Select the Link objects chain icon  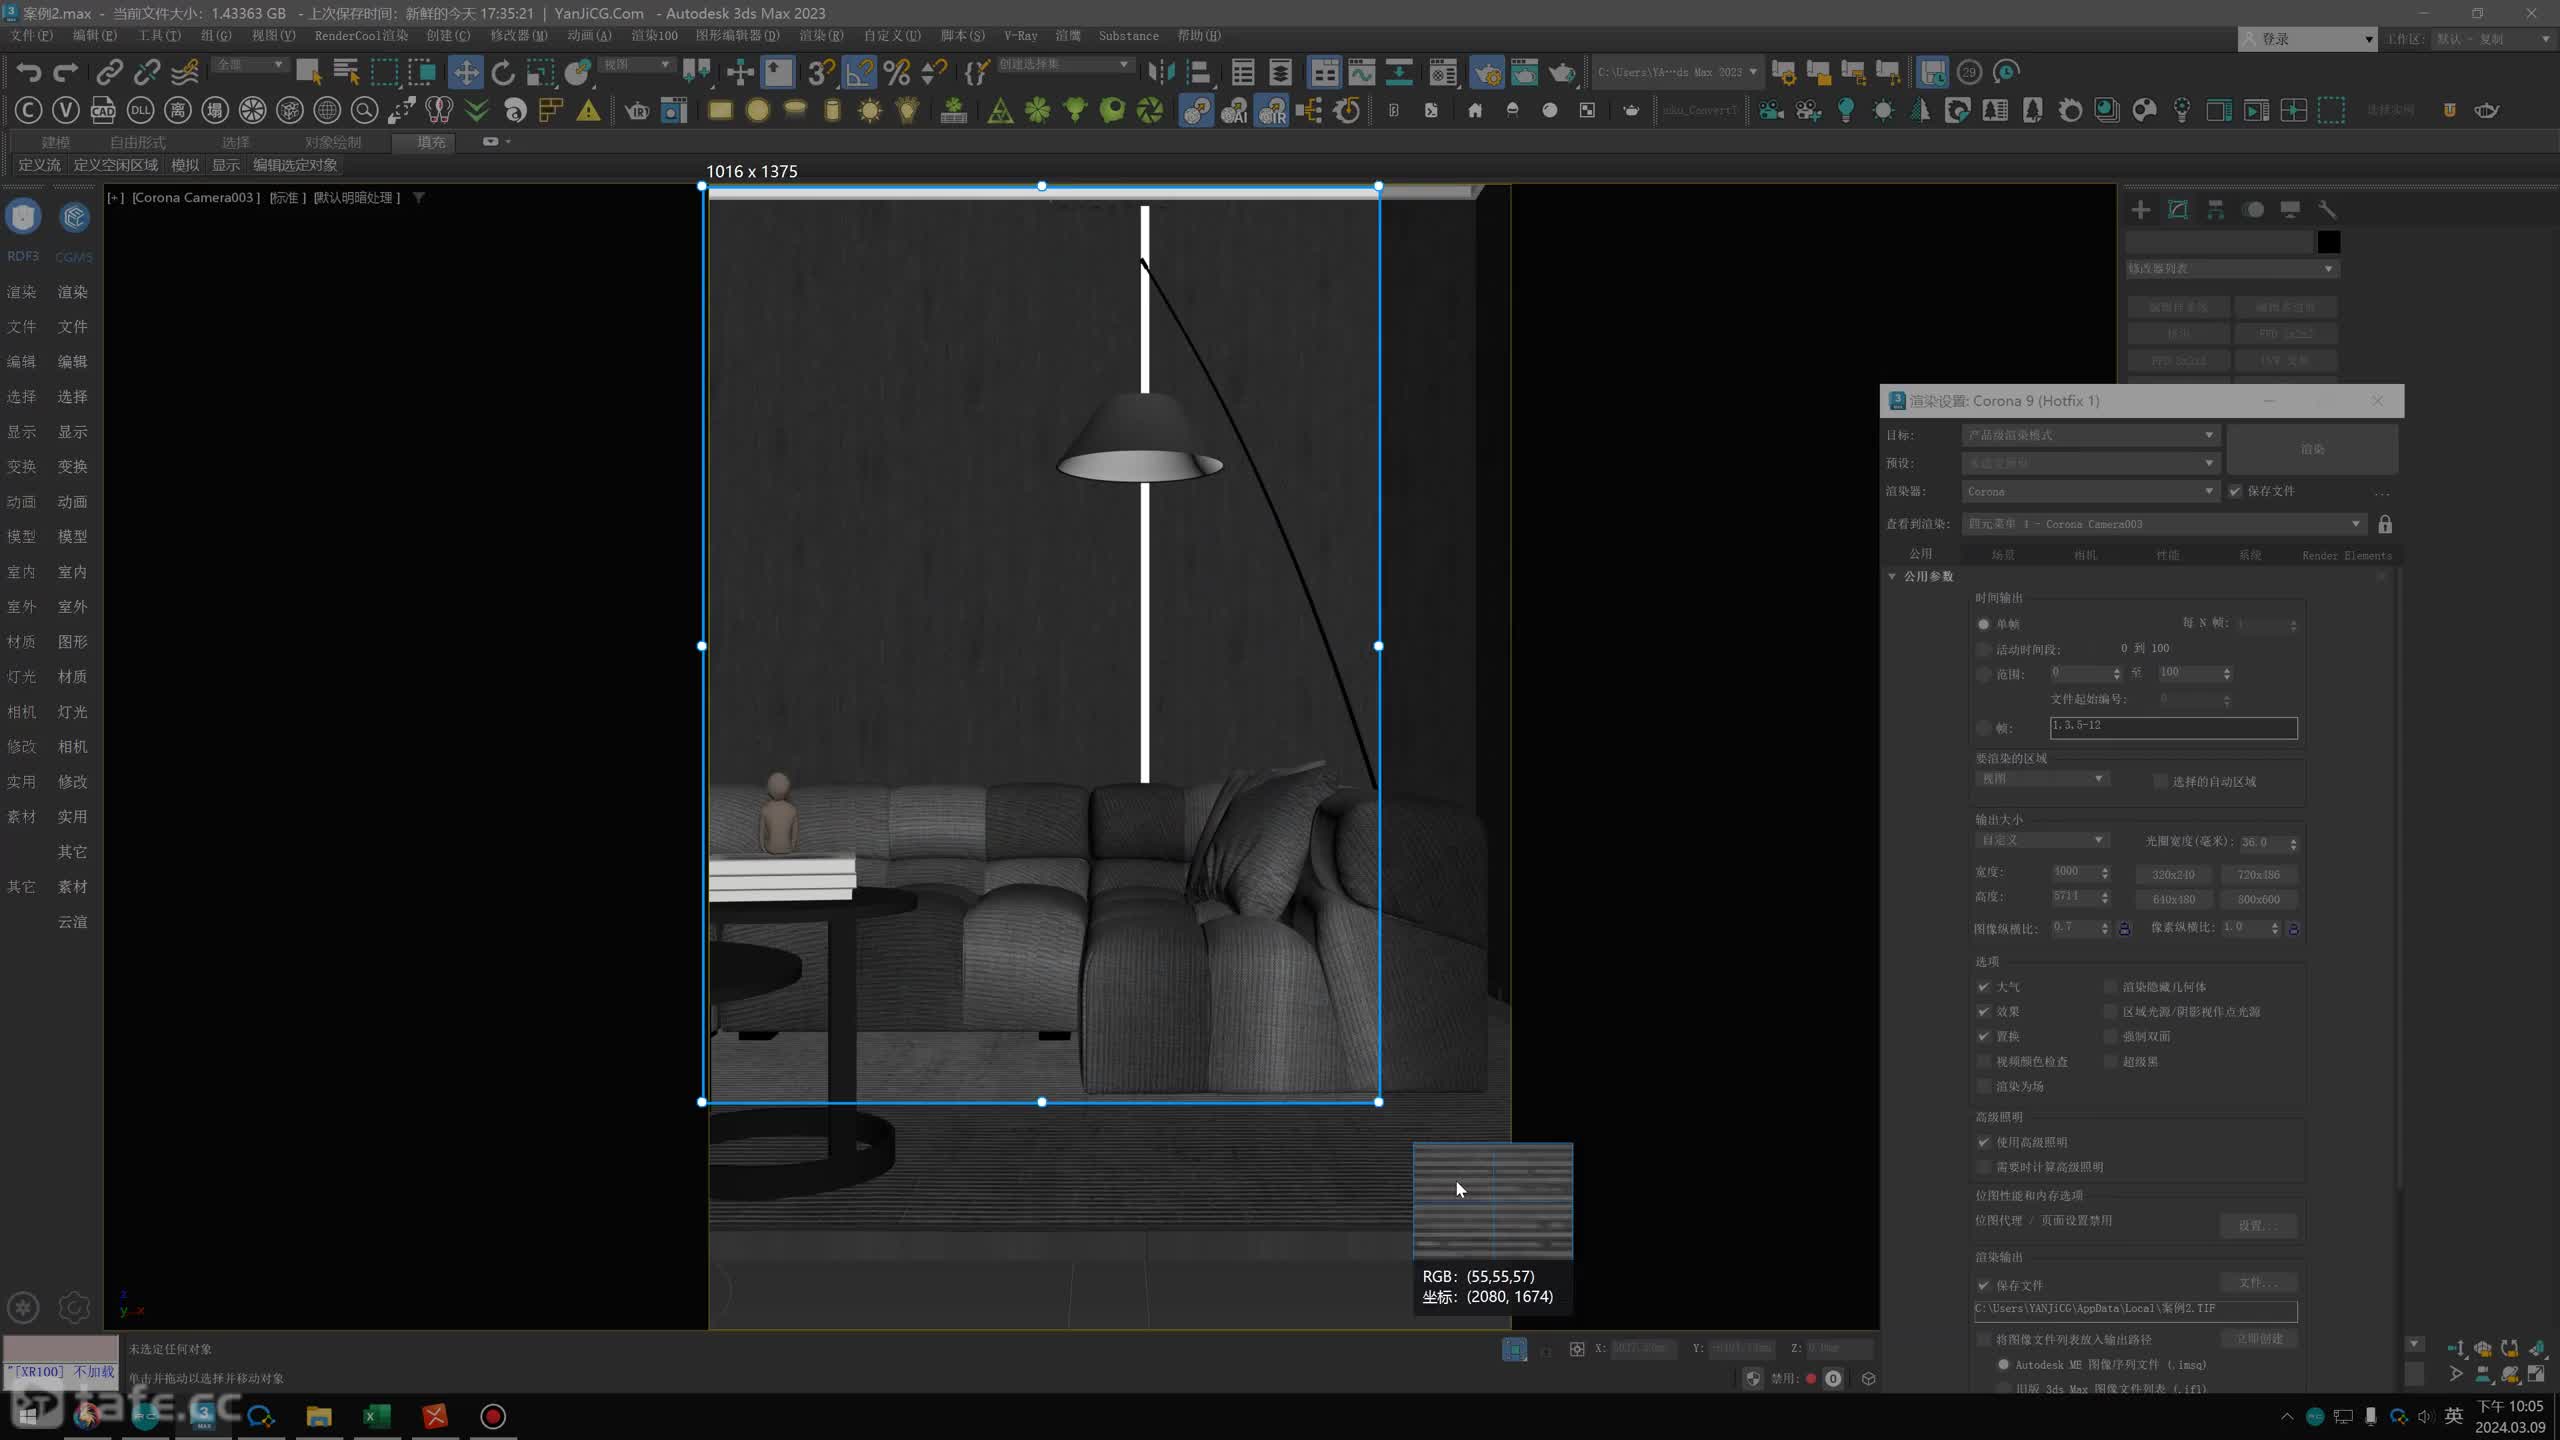point(109,72)
